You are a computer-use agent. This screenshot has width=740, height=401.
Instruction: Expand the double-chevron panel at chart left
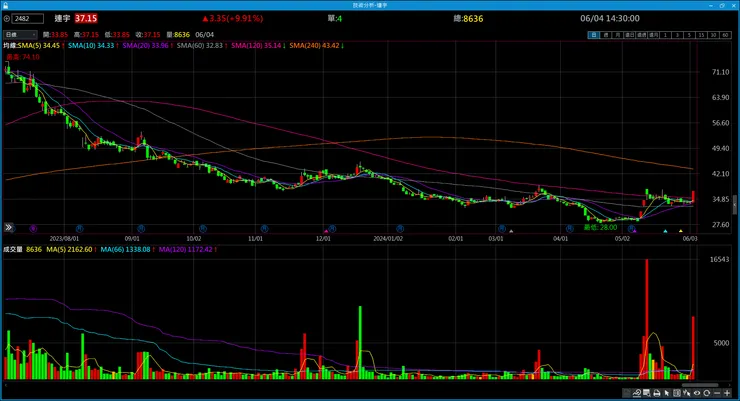pos(8,227)
